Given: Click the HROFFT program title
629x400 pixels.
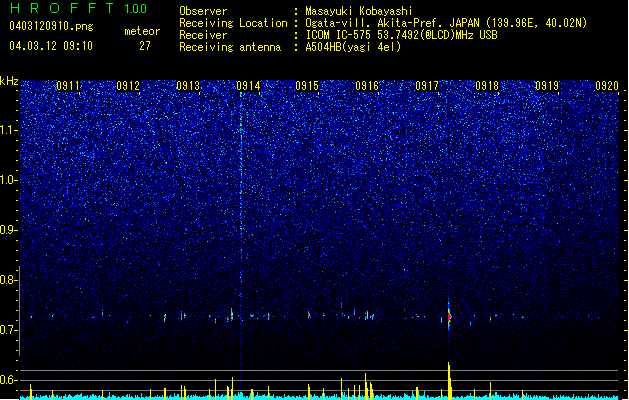Looking at the screenshot, I should coord(62,8).
